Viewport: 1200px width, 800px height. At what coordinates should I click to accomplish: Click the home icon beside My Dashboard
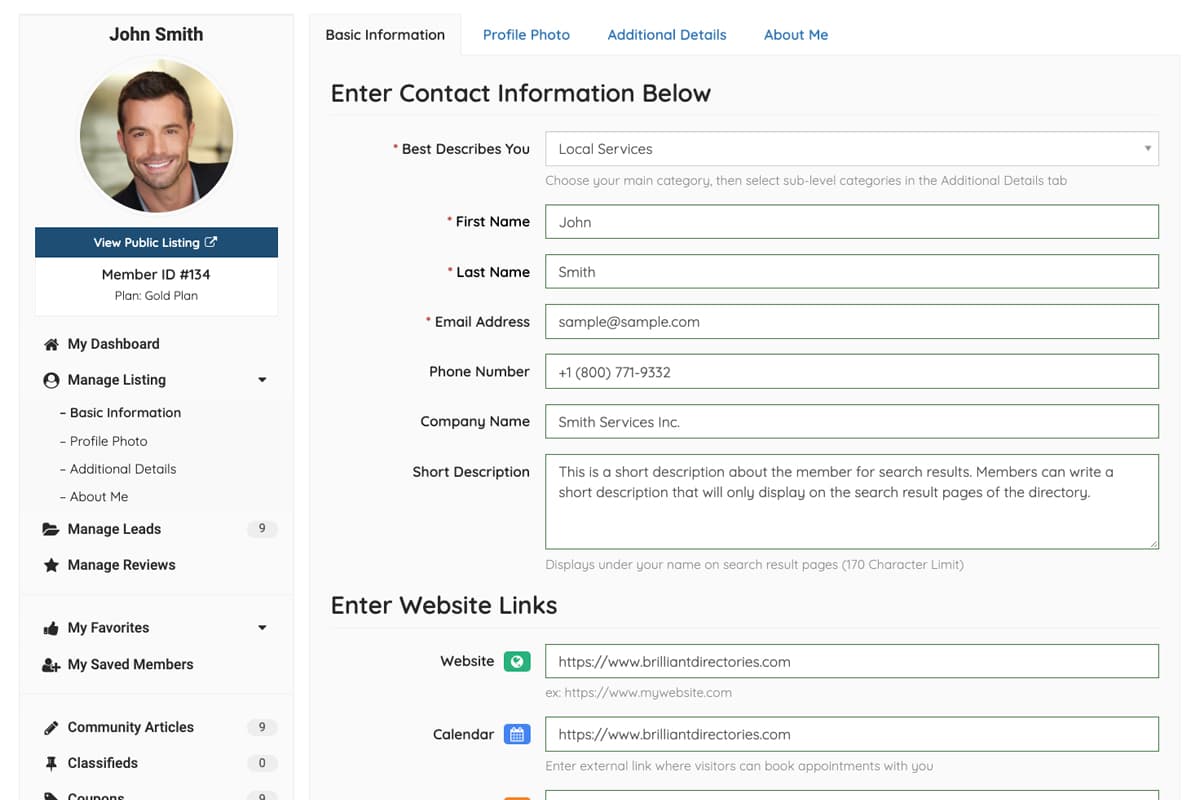tap(51, 344)
